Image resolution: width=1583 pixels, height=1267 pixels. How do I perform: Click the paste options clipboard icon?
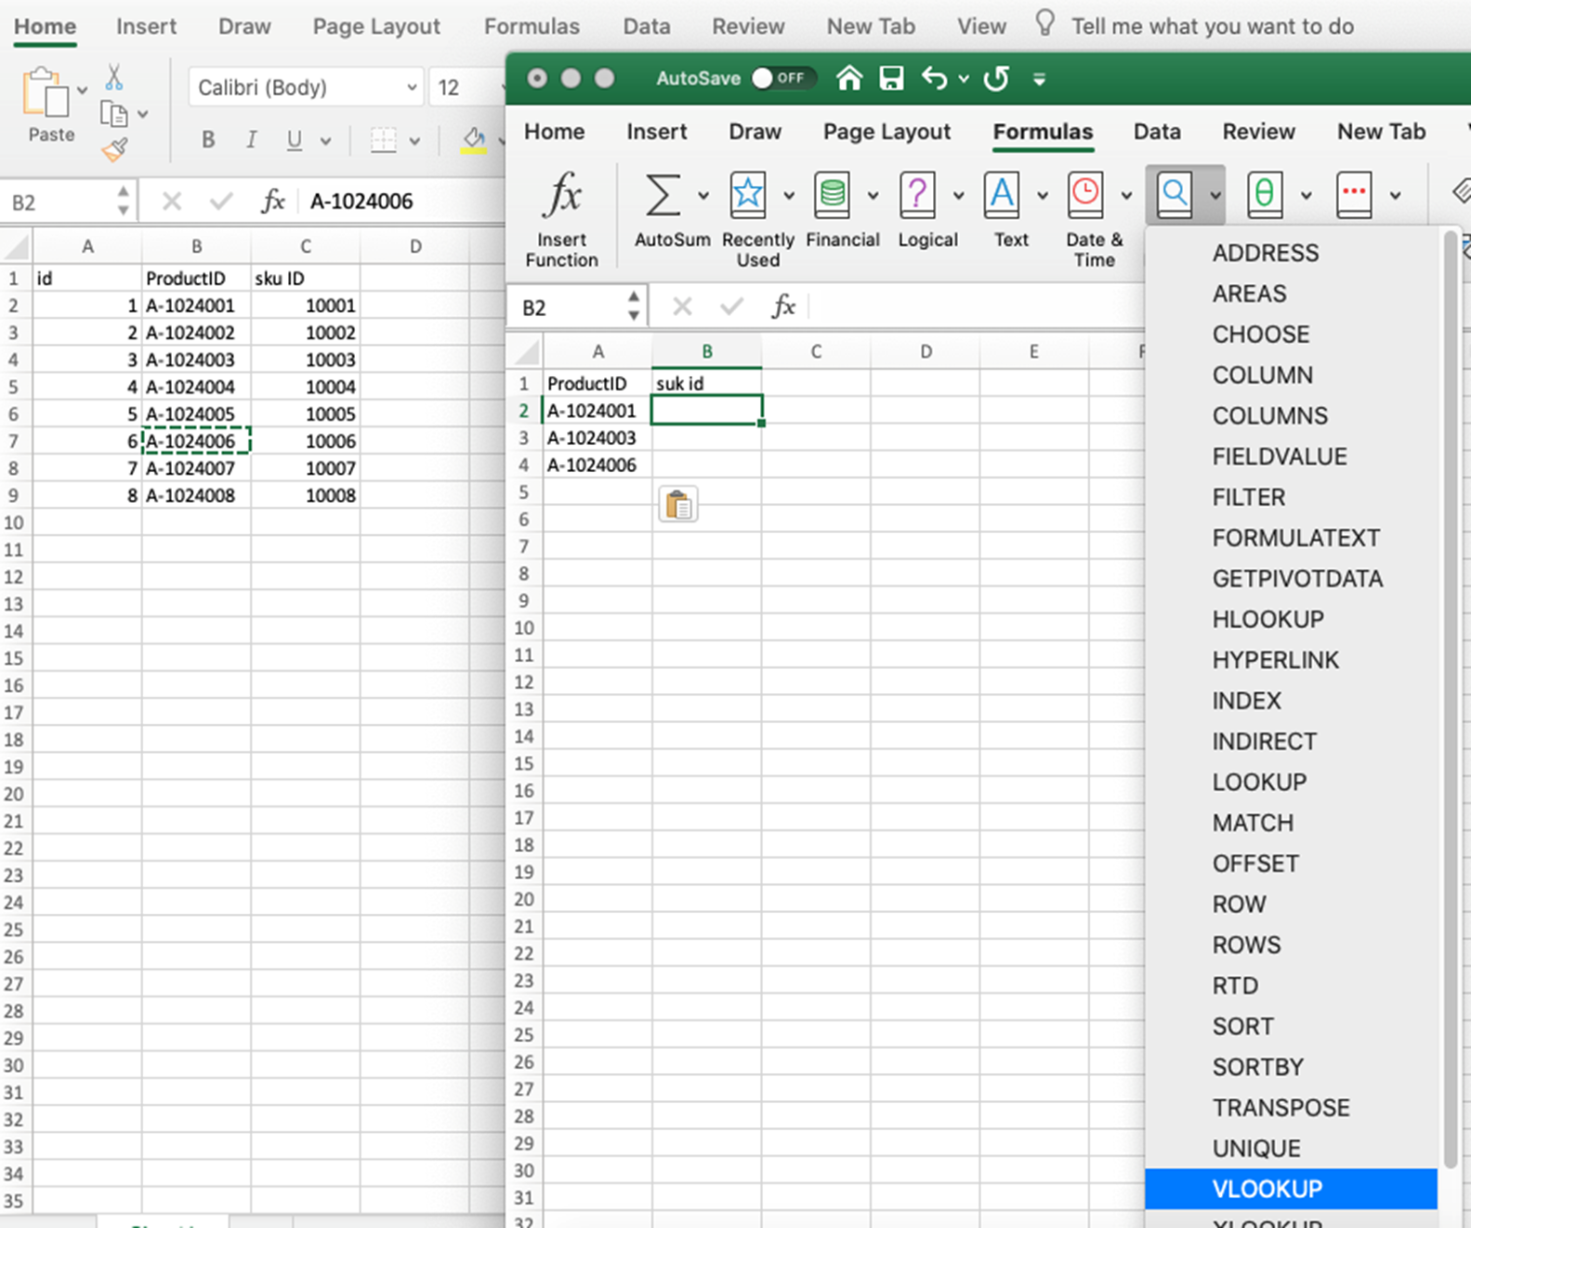click(678, 505)
